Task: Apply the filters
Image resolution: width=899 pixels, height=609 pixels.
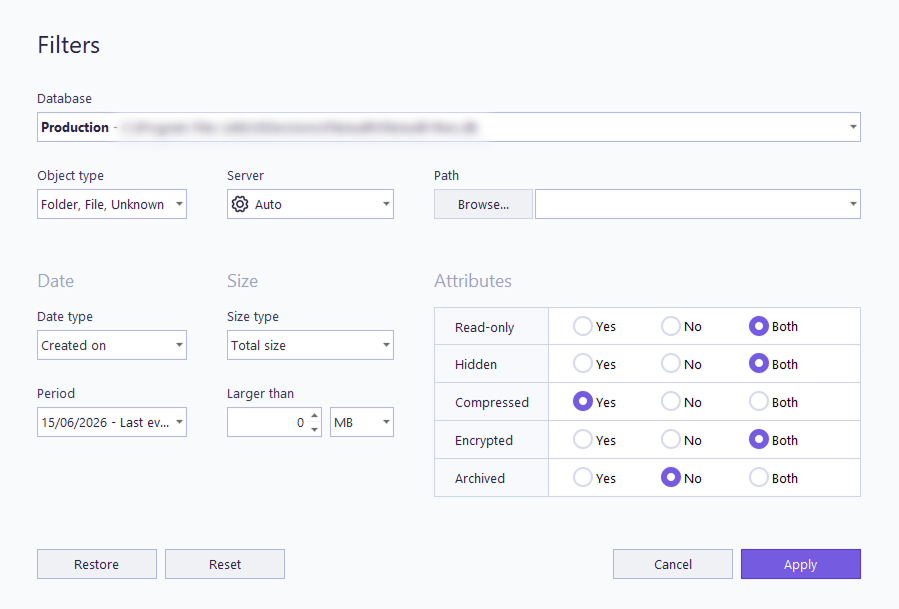Action: 800,564
